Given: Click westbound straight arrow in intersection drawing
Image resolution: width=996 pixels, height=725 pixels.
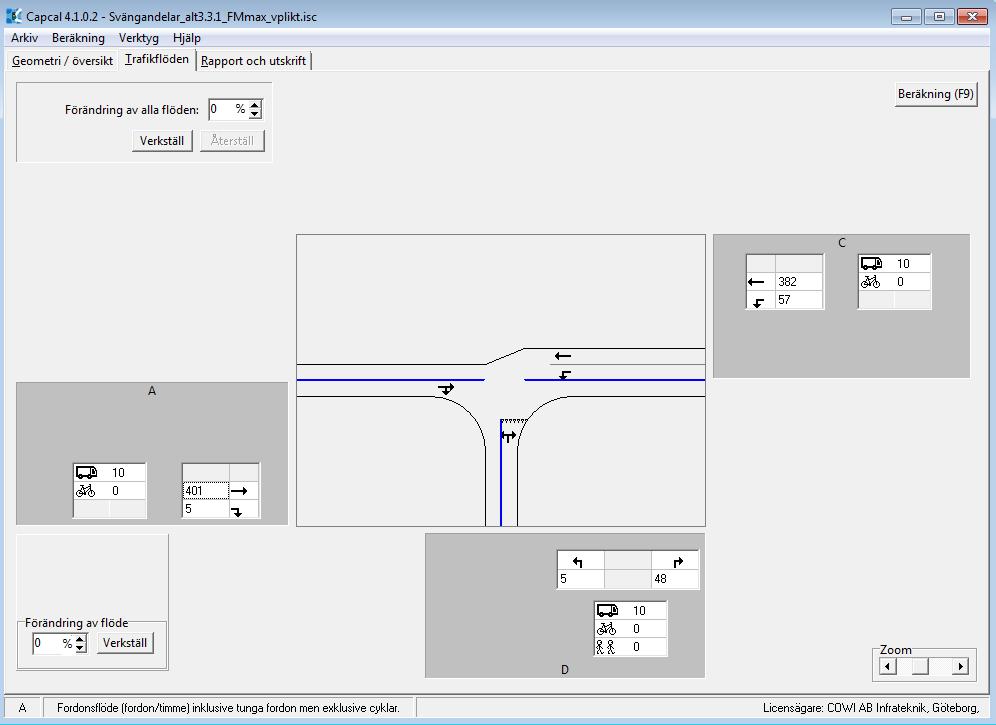Looking at the screenshot, I should (x=563, y=356).
